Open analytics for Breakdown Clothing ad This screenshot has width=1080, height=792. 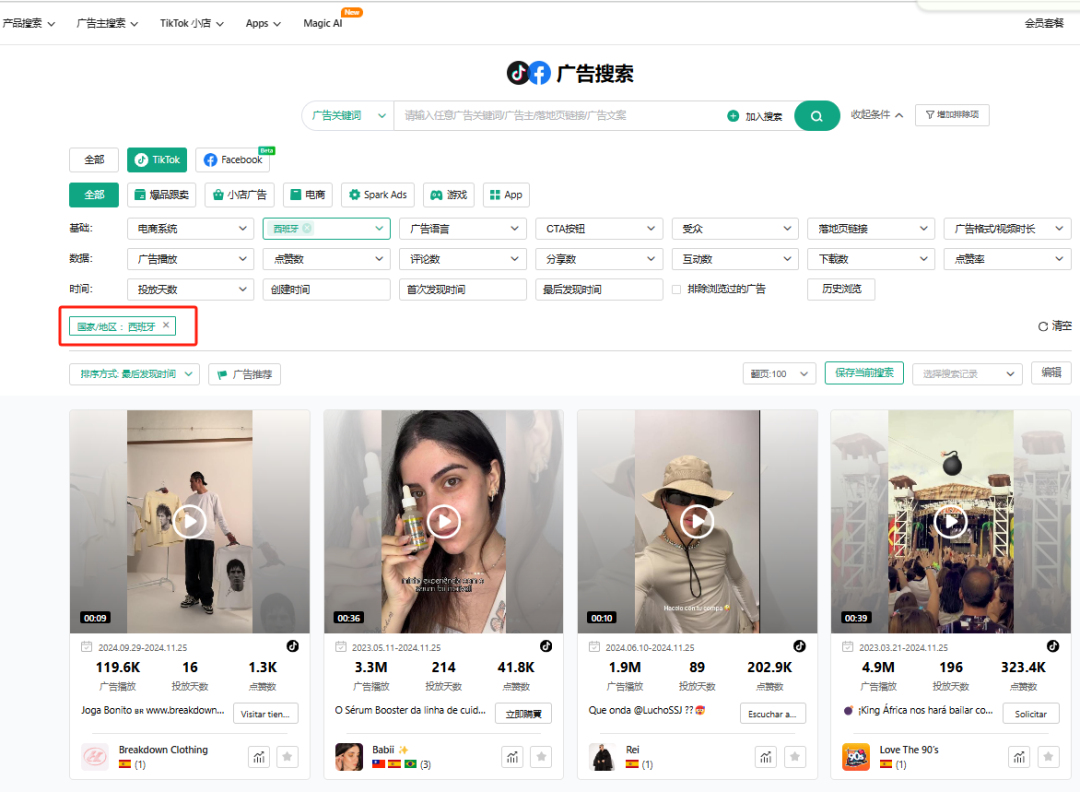[x=258, y=757]
